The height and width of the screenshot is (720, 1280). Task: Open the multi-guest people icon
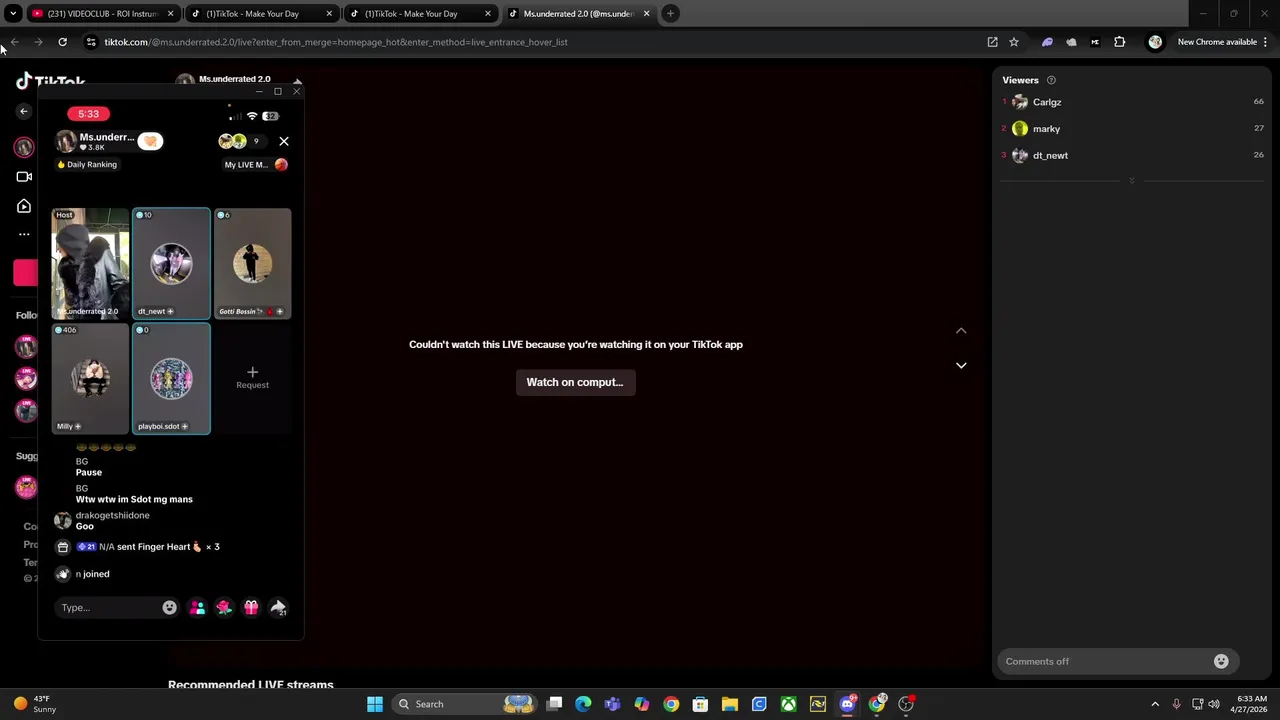point(197,607)
